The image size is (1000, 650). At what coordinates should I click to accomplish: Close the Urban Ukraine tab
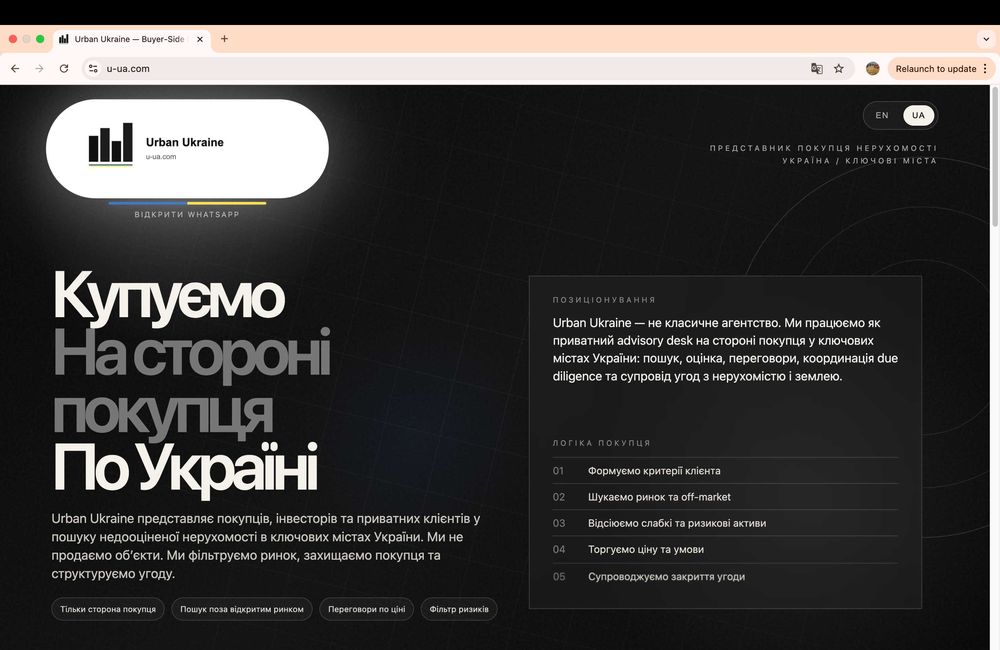click(x=200, y=39)
